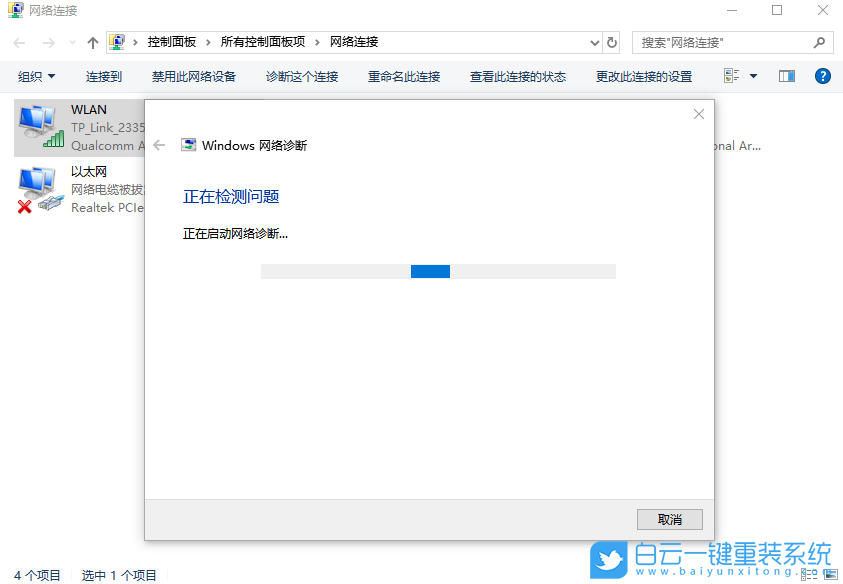The image size is (843, 584).
Task: Navigate up one folder level
Action: point(92,42)
